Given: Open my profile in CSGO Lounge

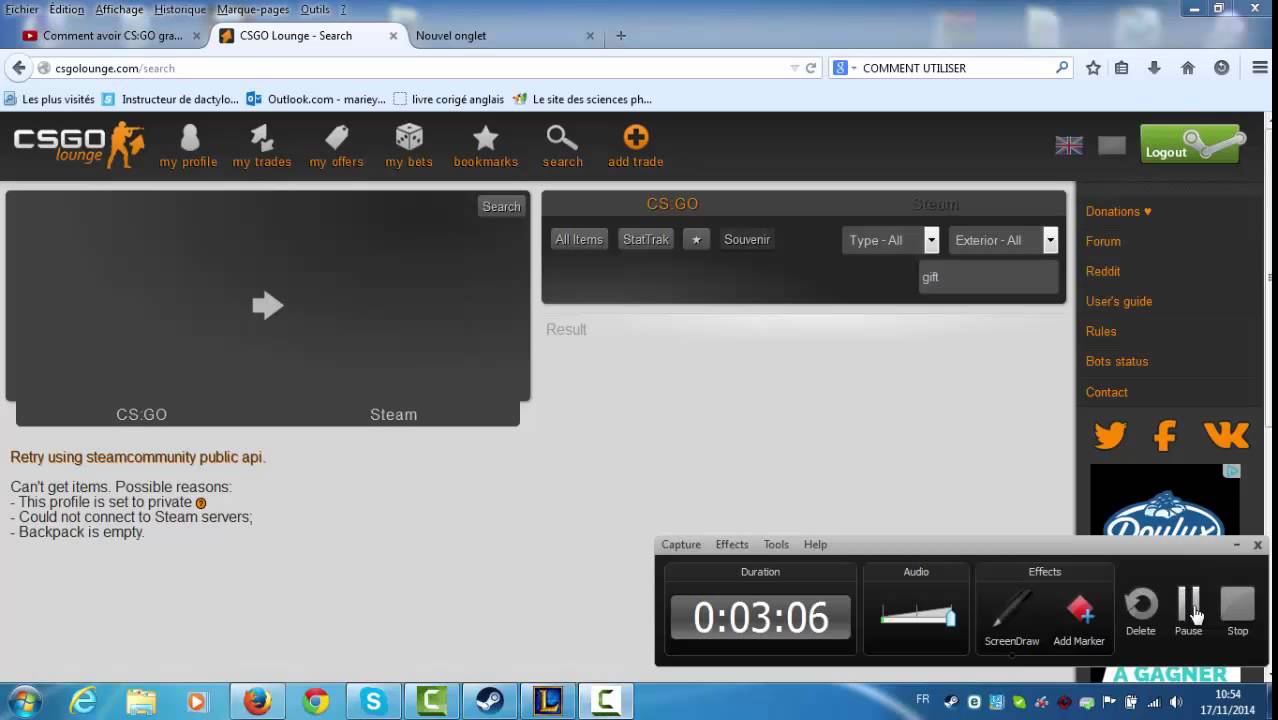Looking at the screenshot, I should pyautogui.click(x=188, y=146).
